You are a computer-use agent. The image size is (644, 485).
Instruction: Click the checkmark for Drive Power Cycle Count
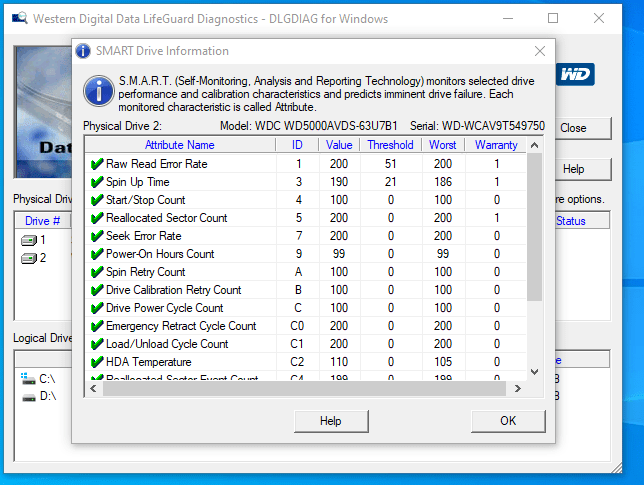97,308
